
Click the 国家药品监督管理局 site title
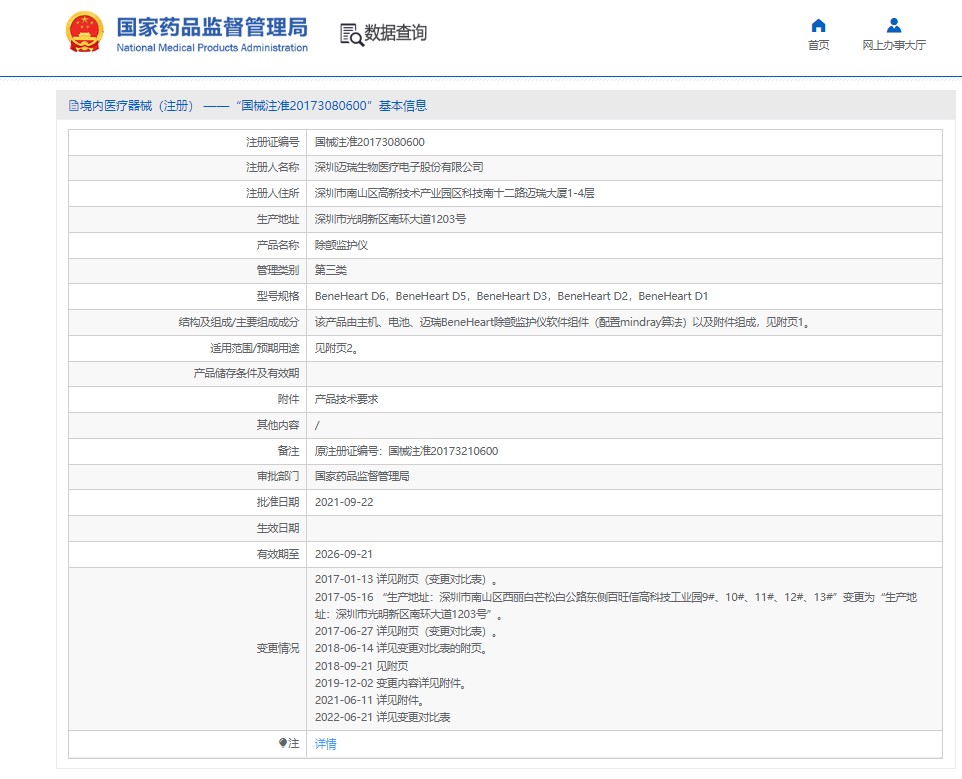(212, 27)
